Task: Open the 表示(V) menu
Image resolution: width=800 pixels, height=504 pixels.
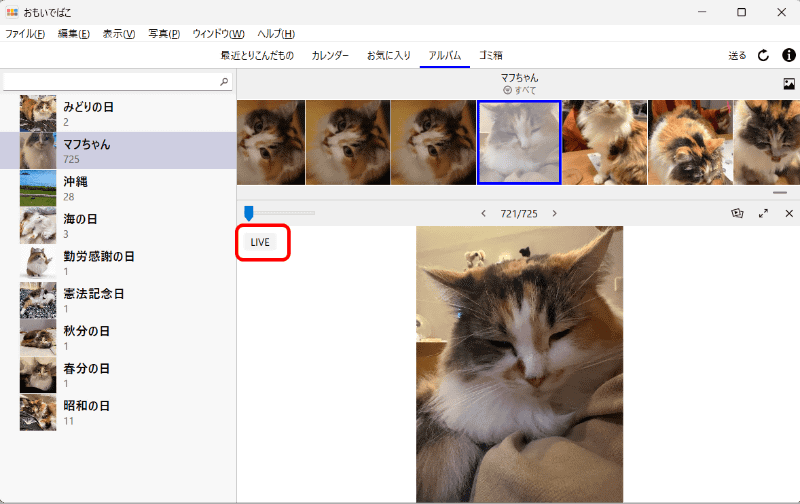Action: [x=119, y=34]
